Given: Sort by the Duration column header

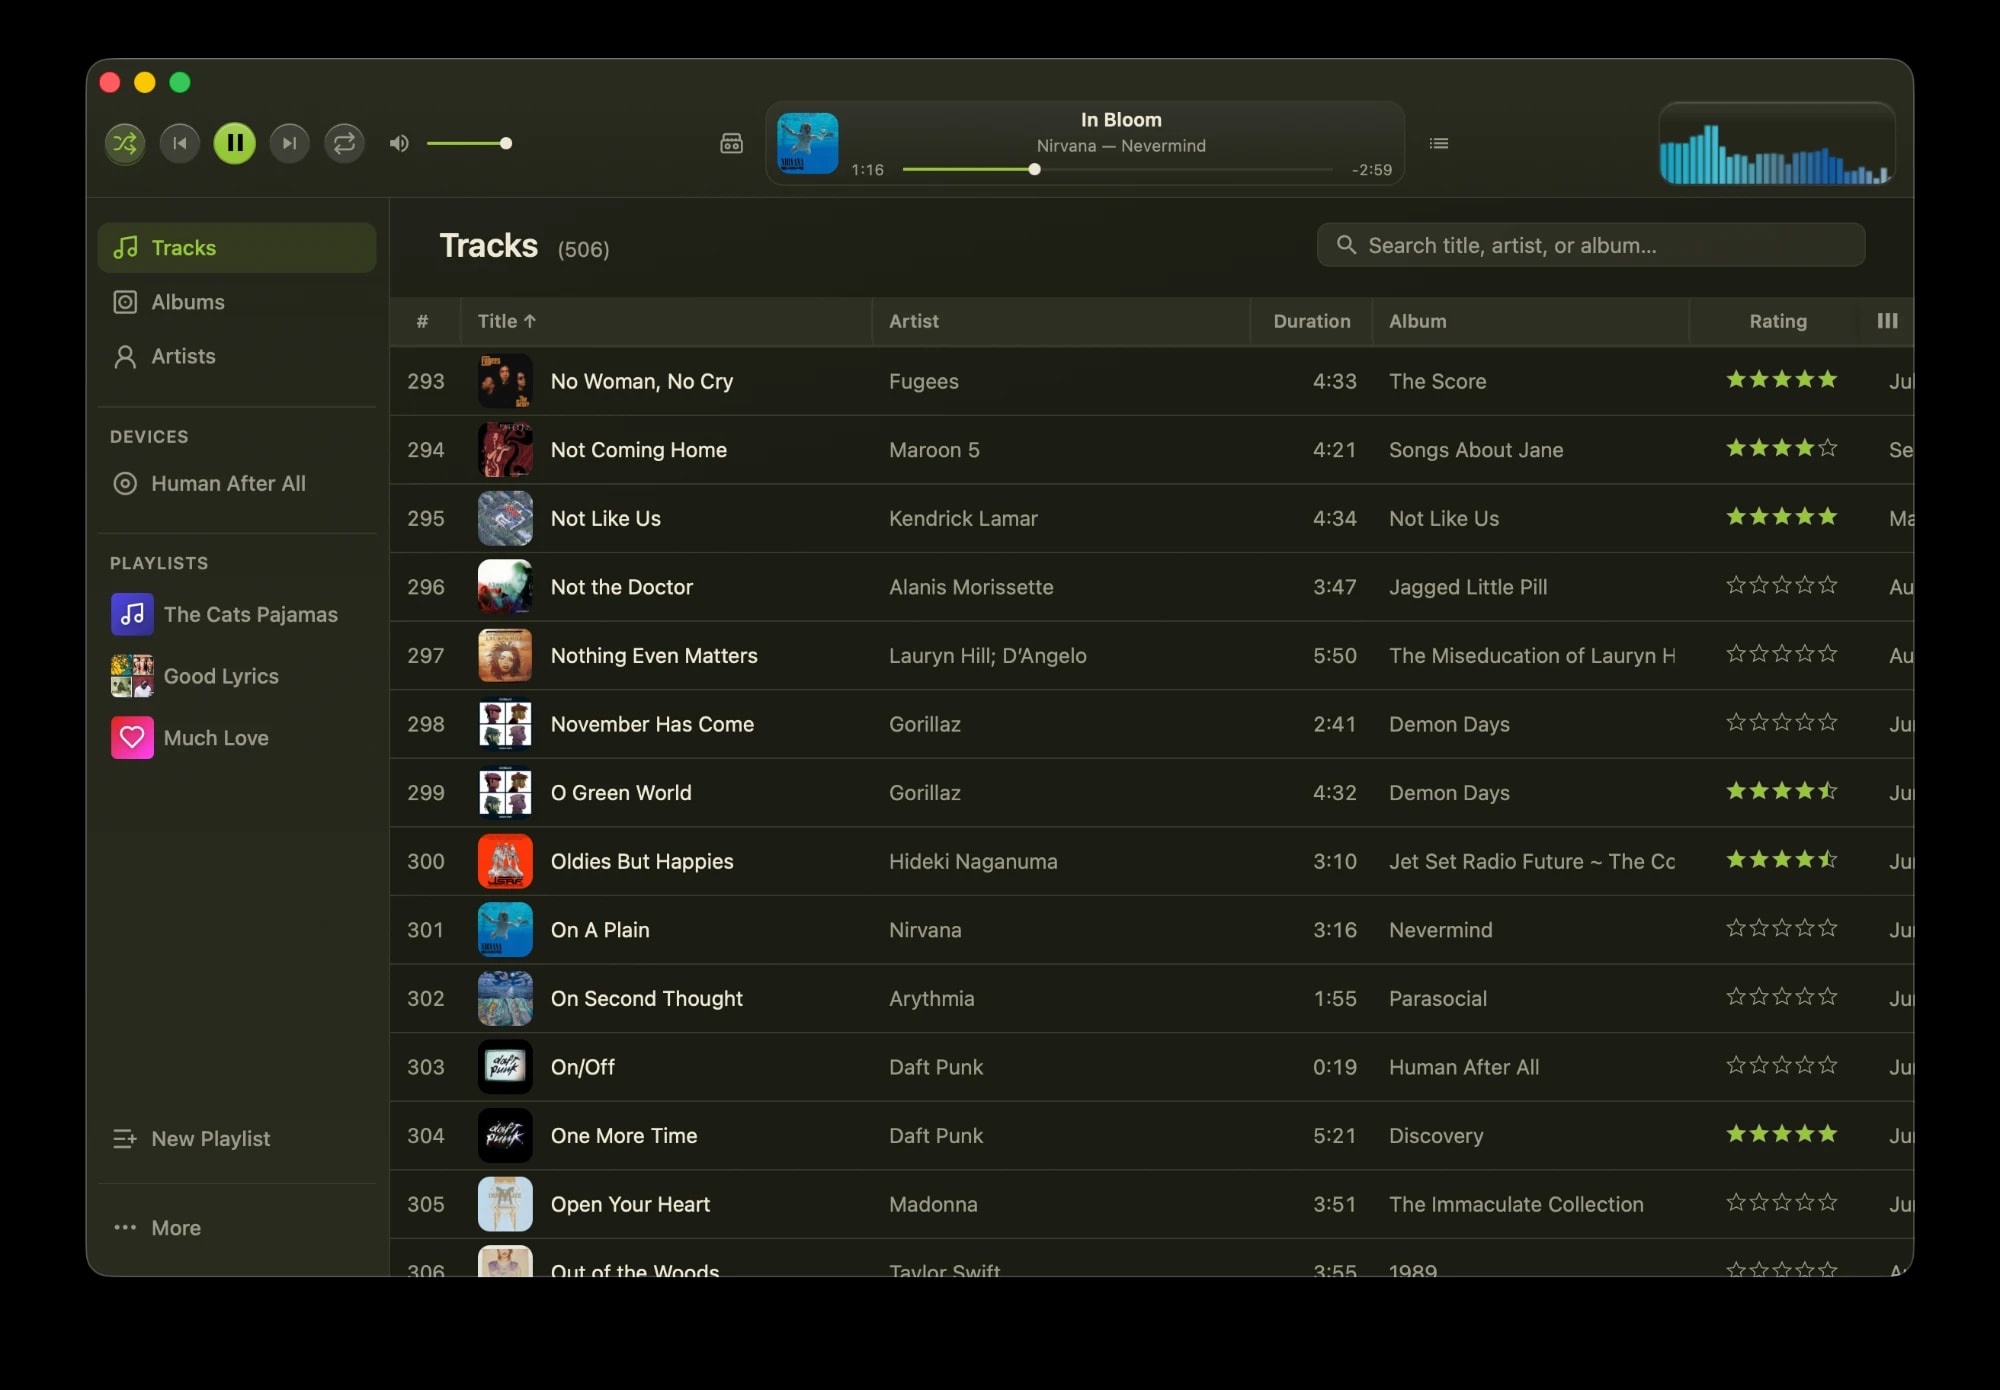Looking at the screenshot, I should (1311, 321).
